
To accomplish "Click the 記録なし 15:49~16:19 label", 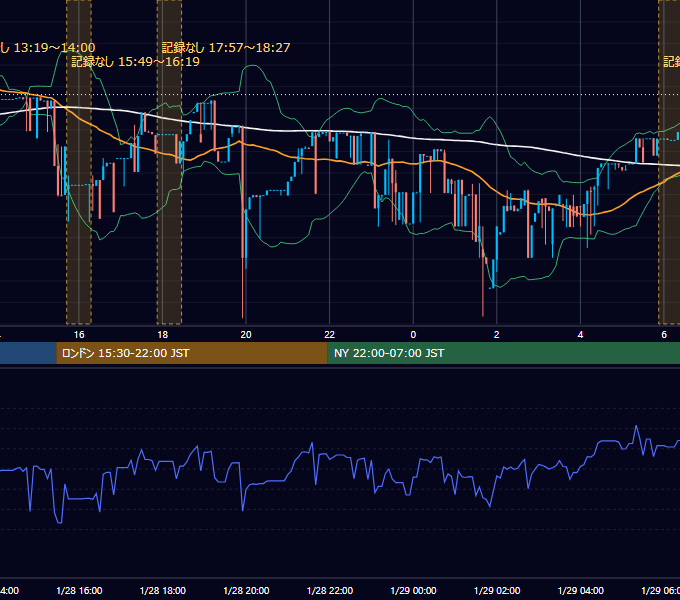I will [135, 62].
